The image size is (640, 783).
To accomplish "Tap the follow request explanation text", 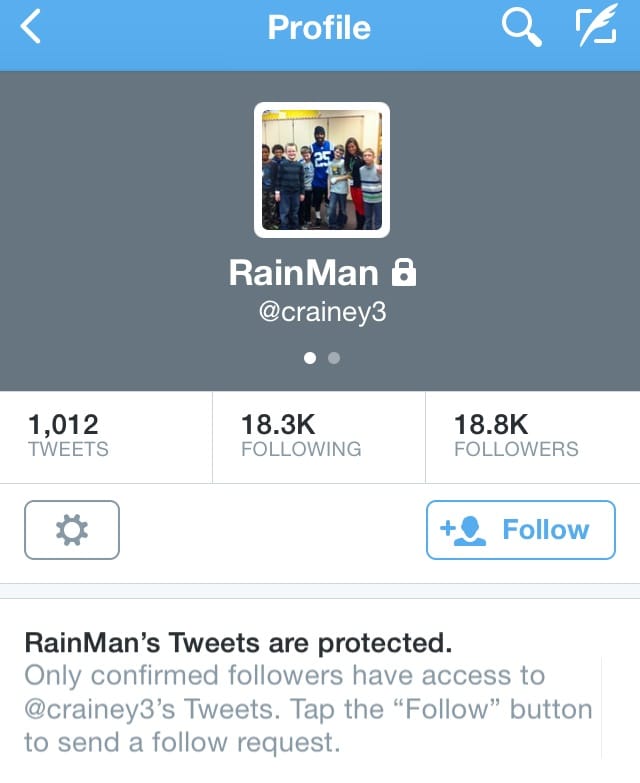I will pyautogui.click(x=308, y=709).
